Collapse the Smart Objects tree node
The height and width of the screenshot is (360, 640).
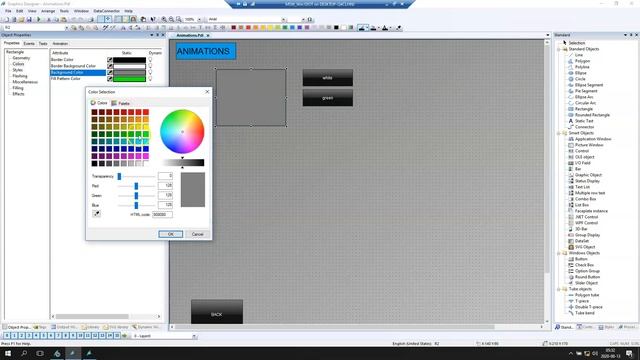(559, 133)
